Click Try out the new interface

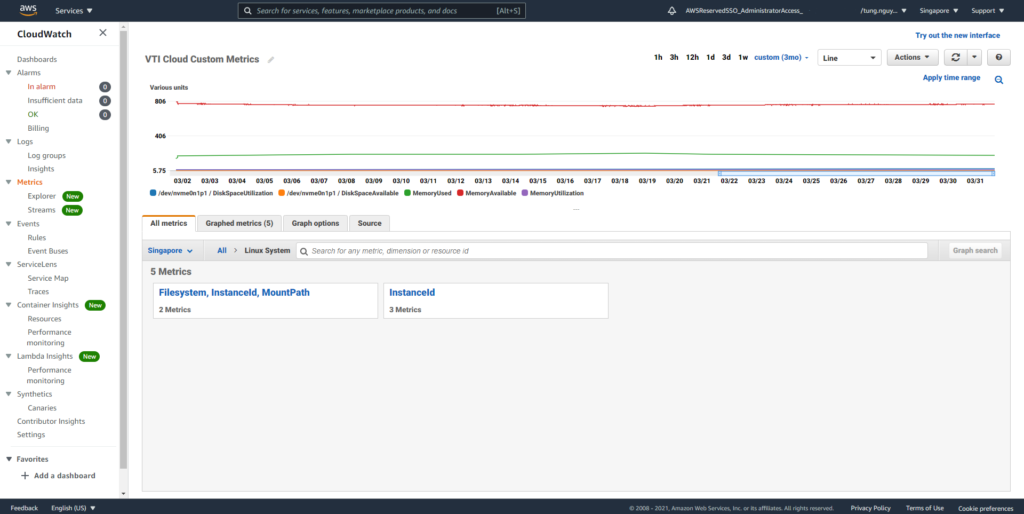pyautogui.click(x=957, y=35)
